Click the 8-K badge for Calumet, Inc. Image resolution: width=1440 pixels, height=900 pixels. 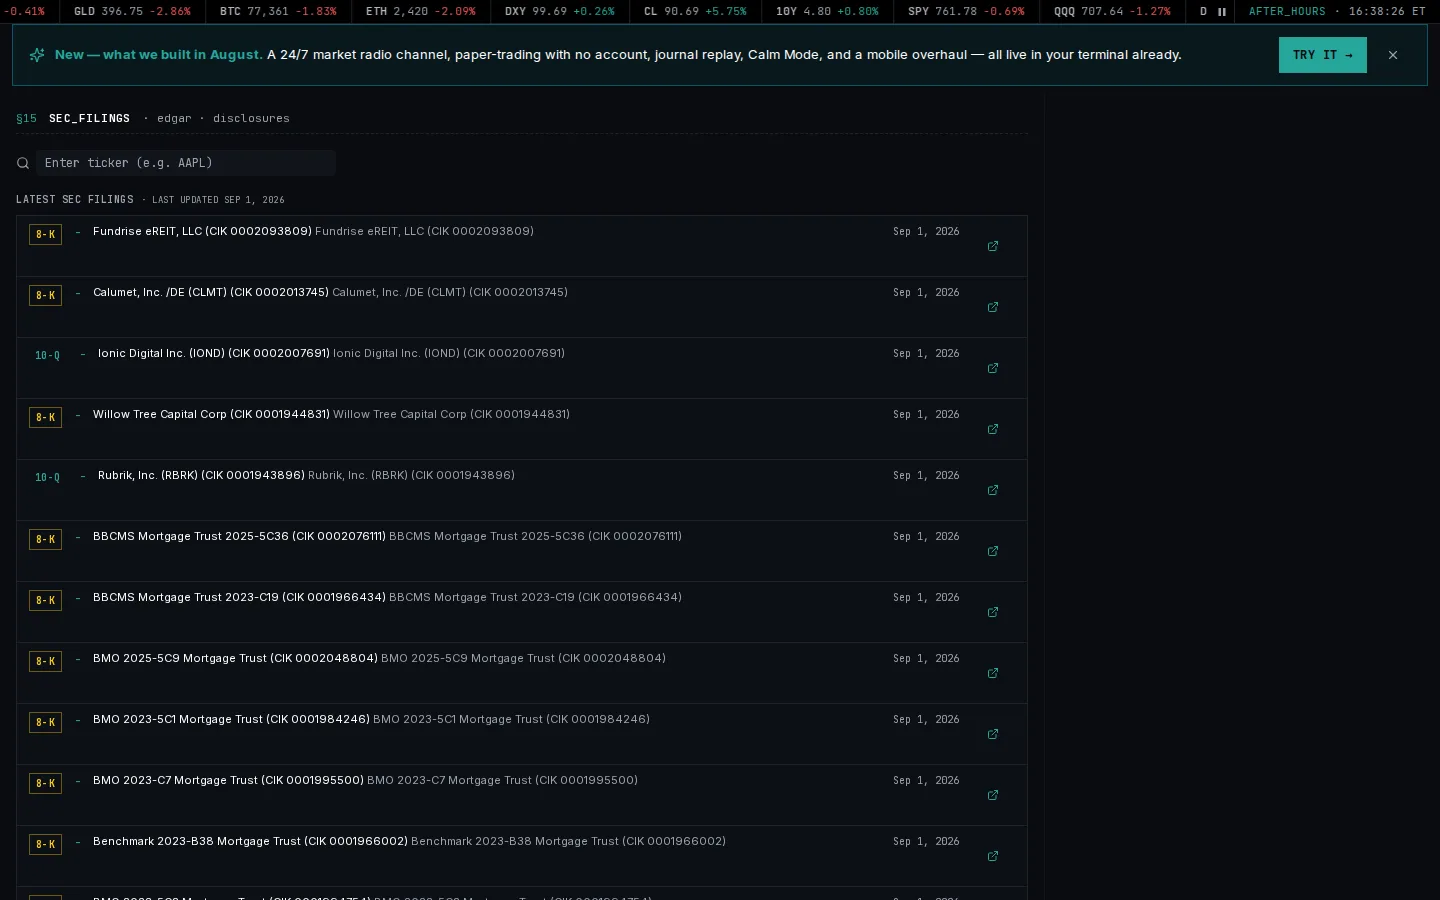pos(45,295)
